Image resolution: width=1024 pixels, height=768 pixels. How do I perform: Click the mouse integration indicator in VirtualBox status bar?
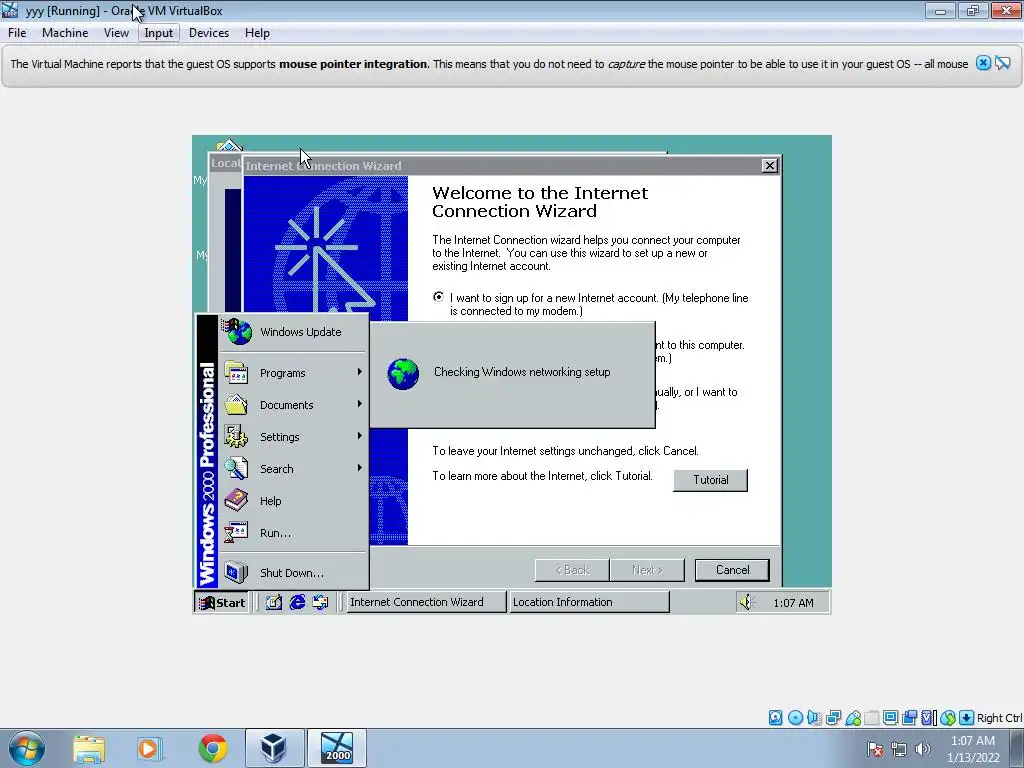point(948,718)
